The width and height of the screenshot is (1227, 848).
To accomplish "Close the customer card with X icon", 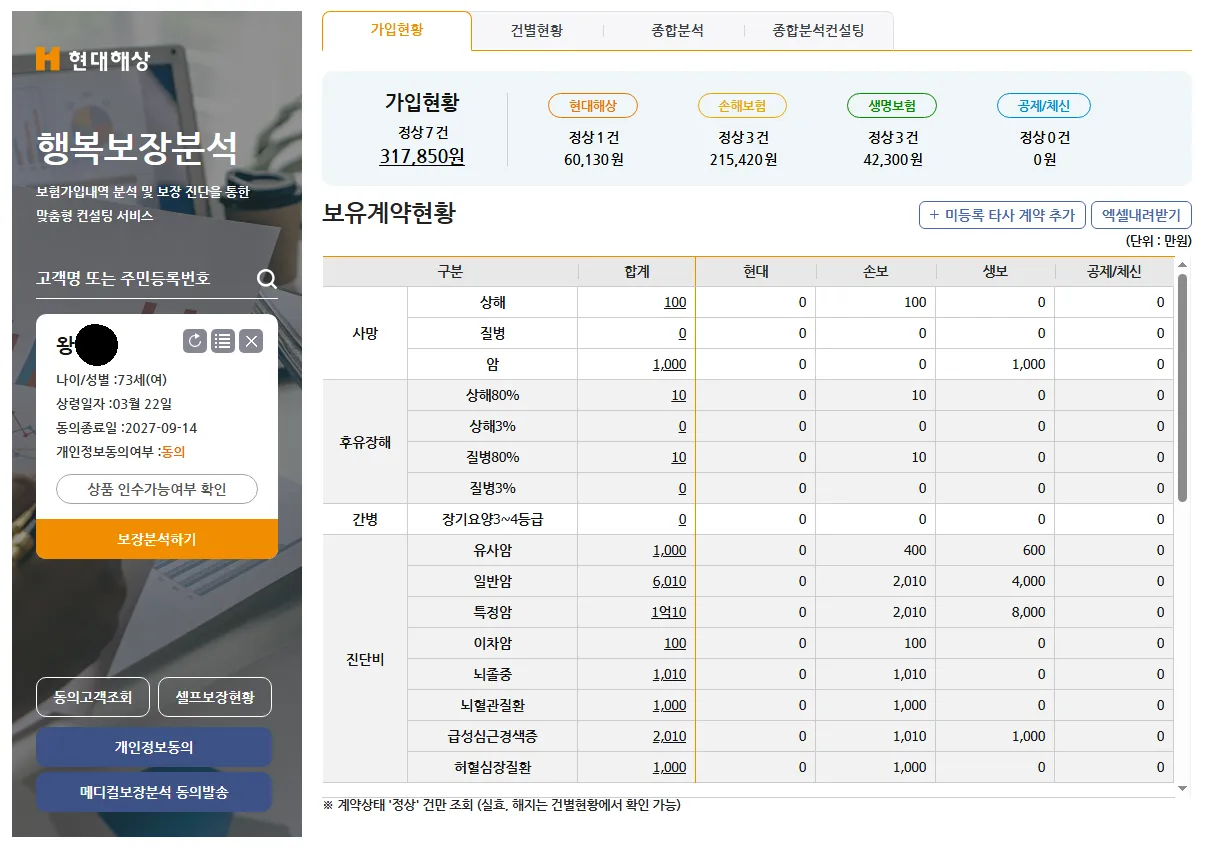I will pos(252,342).
